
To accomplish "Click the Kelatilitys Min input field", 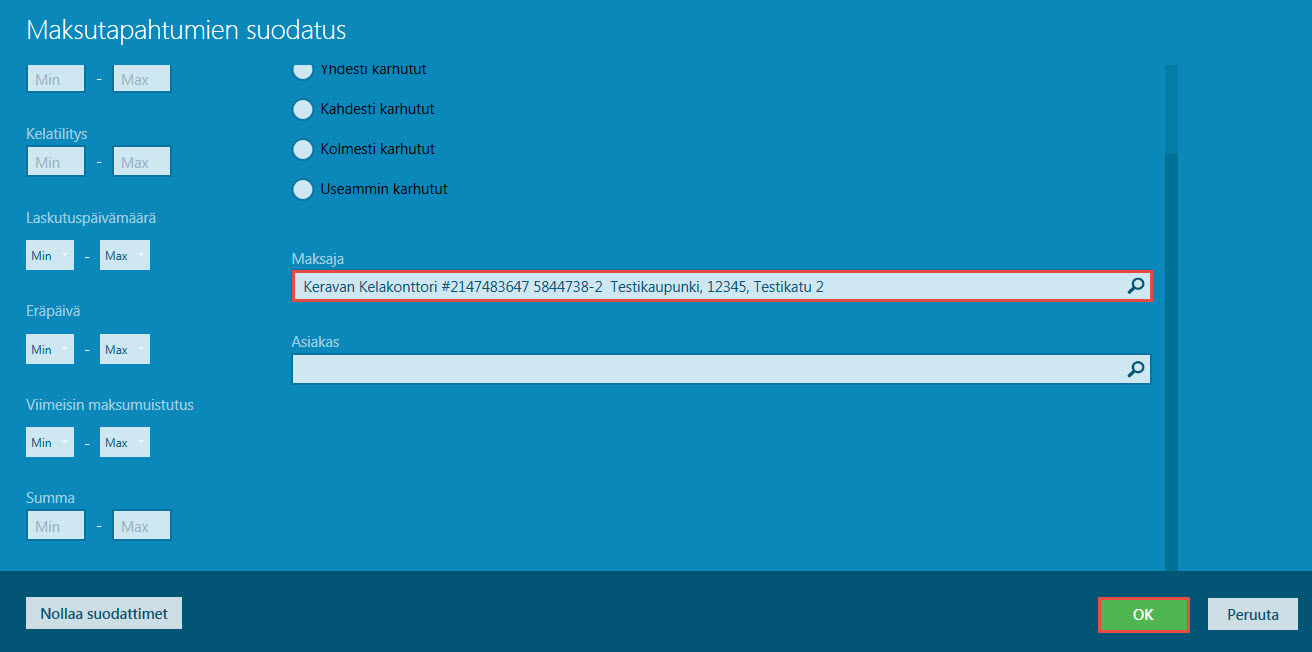I will tap(55, 162).
